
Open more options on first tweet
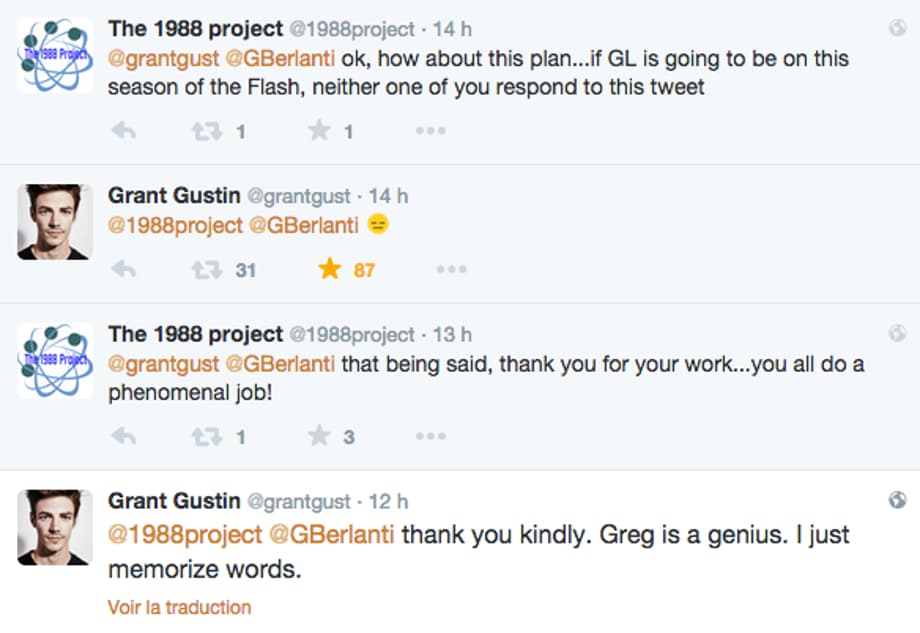[430, 131]
